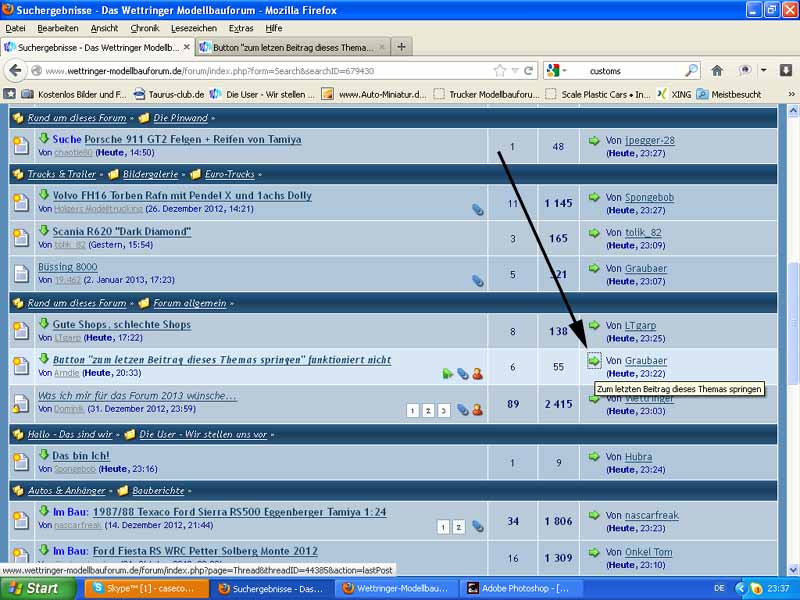The image size is (800, 600).
Task: Open the Chronik menu
Action: tap(145, 28)
